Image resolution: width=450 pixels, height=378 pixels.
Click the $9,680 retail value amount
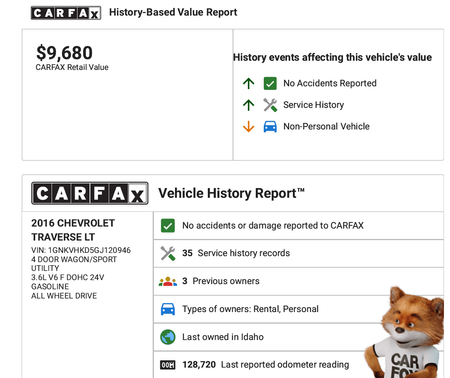tap(64, 53)
